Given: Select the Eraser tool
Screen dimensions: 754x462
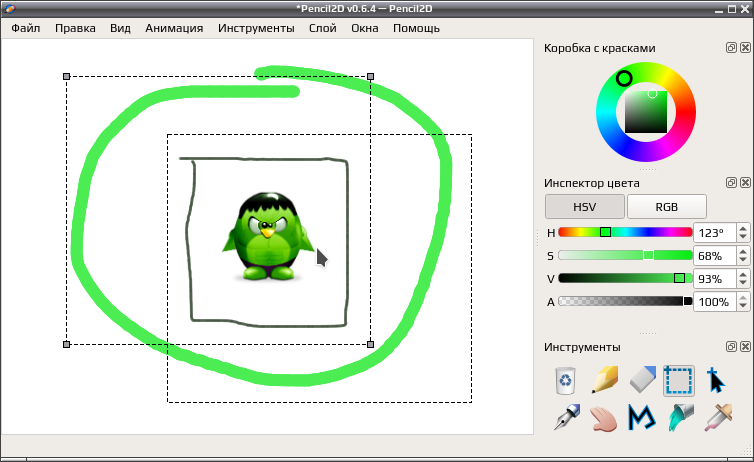Looking at the screenshot, I should point(642,381).
